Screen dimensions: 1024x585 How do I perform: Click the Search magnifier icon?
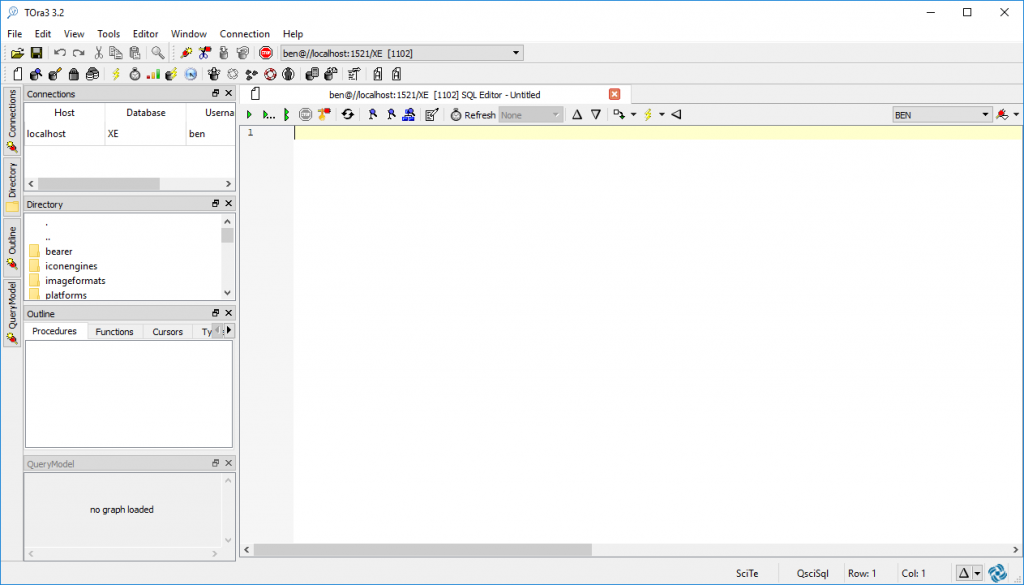tap(158, 53)
